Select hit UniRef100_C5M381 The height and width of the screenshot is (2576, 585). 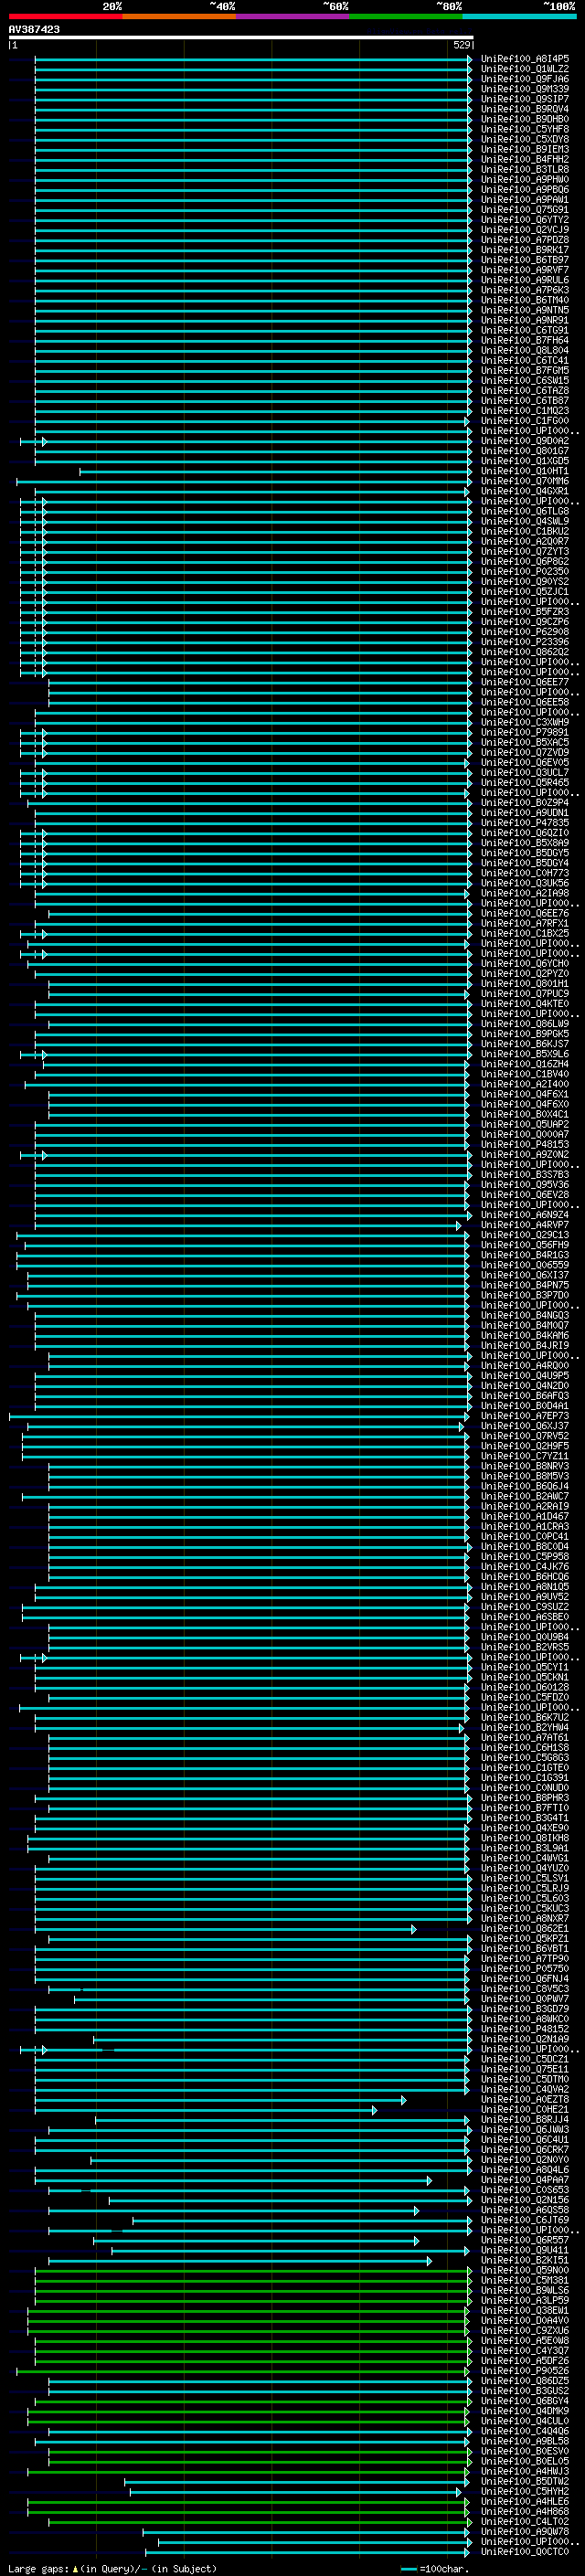pyautogui.click(x=524, y=2280)
